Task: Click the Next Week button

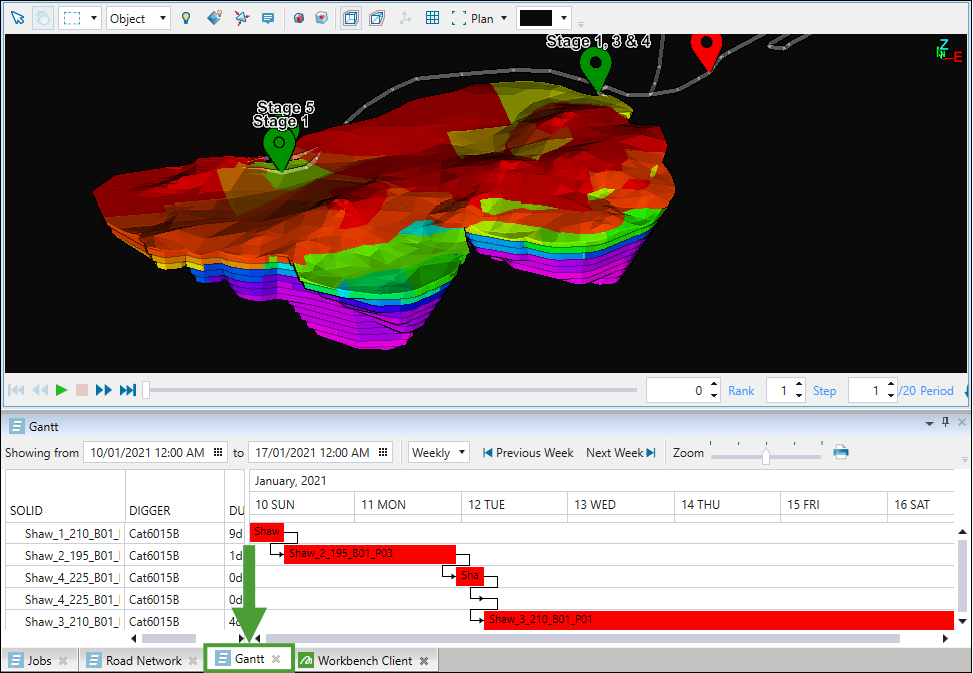Action: tap(620, 452)
